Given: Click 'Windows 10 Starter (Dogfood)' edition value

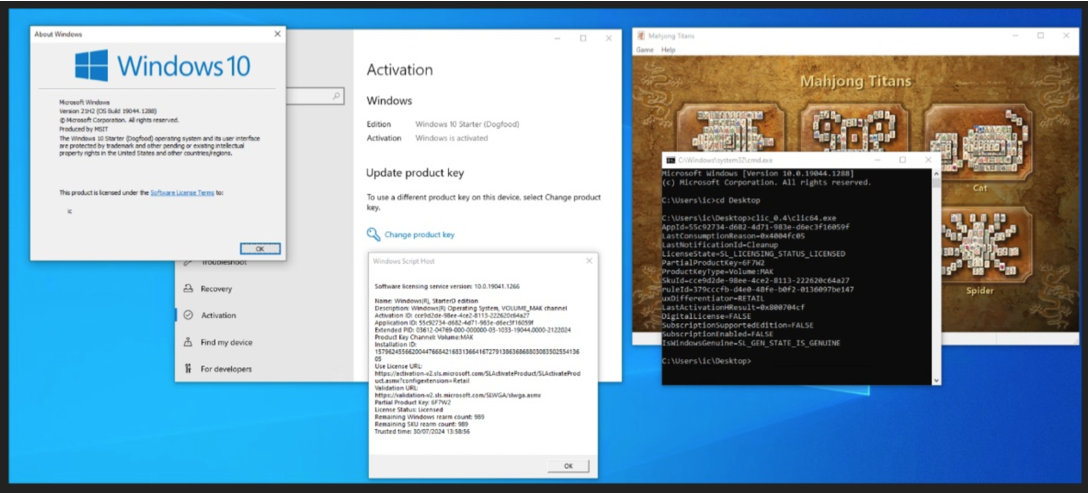Looking at the screenshot, I should (467, 124).
